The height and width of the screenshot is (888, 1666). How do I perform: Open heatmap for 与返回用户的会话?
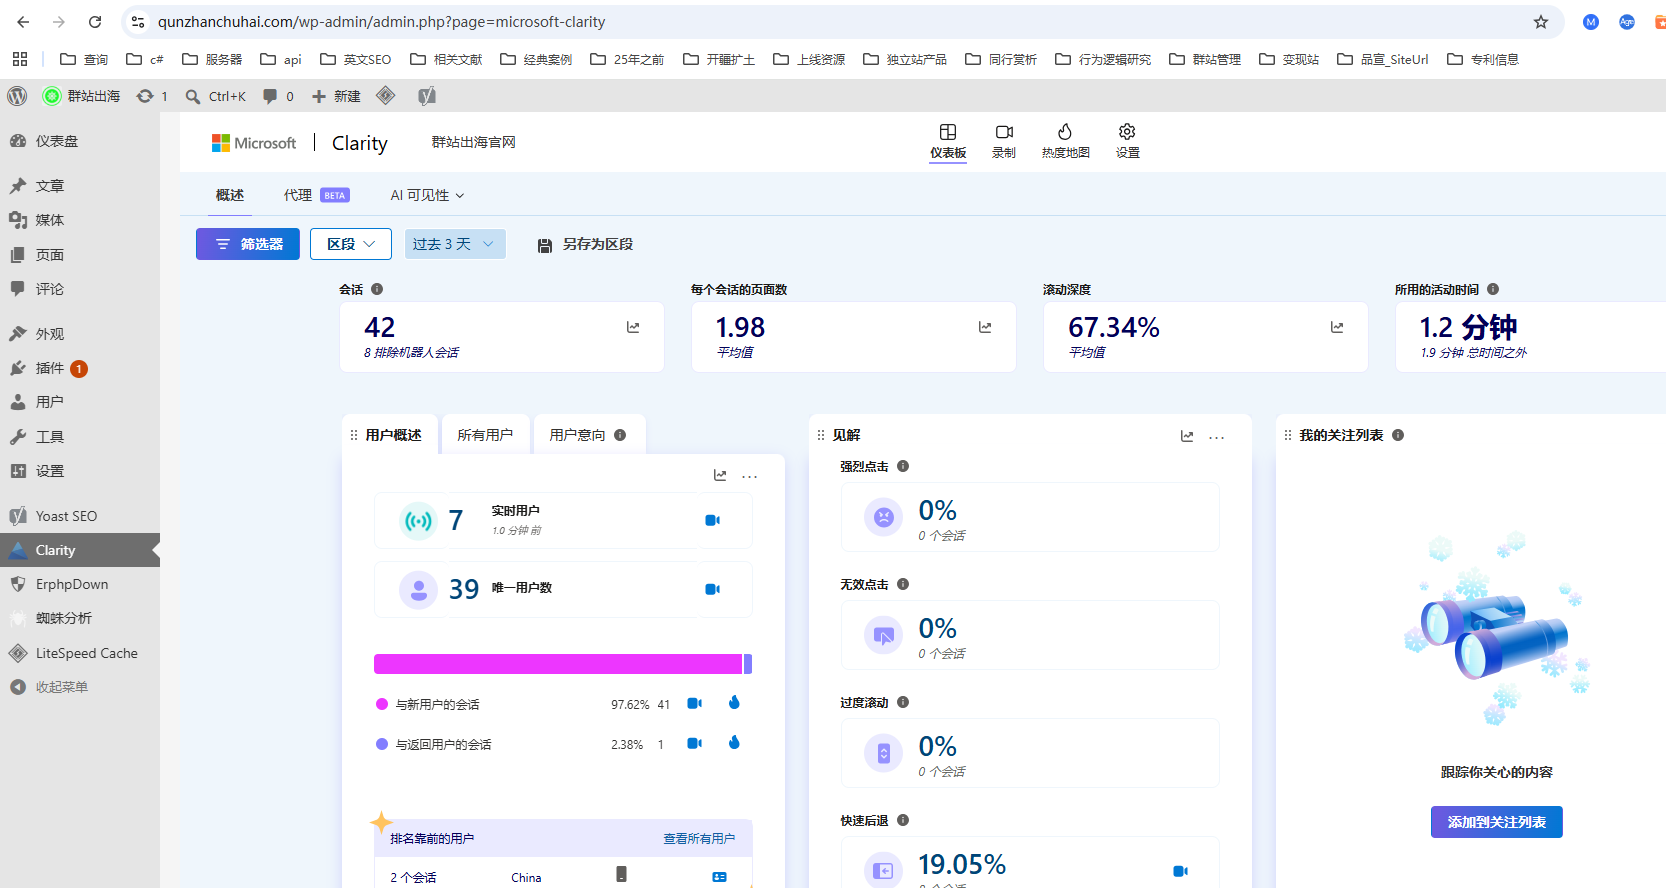[x=734, y=743]
